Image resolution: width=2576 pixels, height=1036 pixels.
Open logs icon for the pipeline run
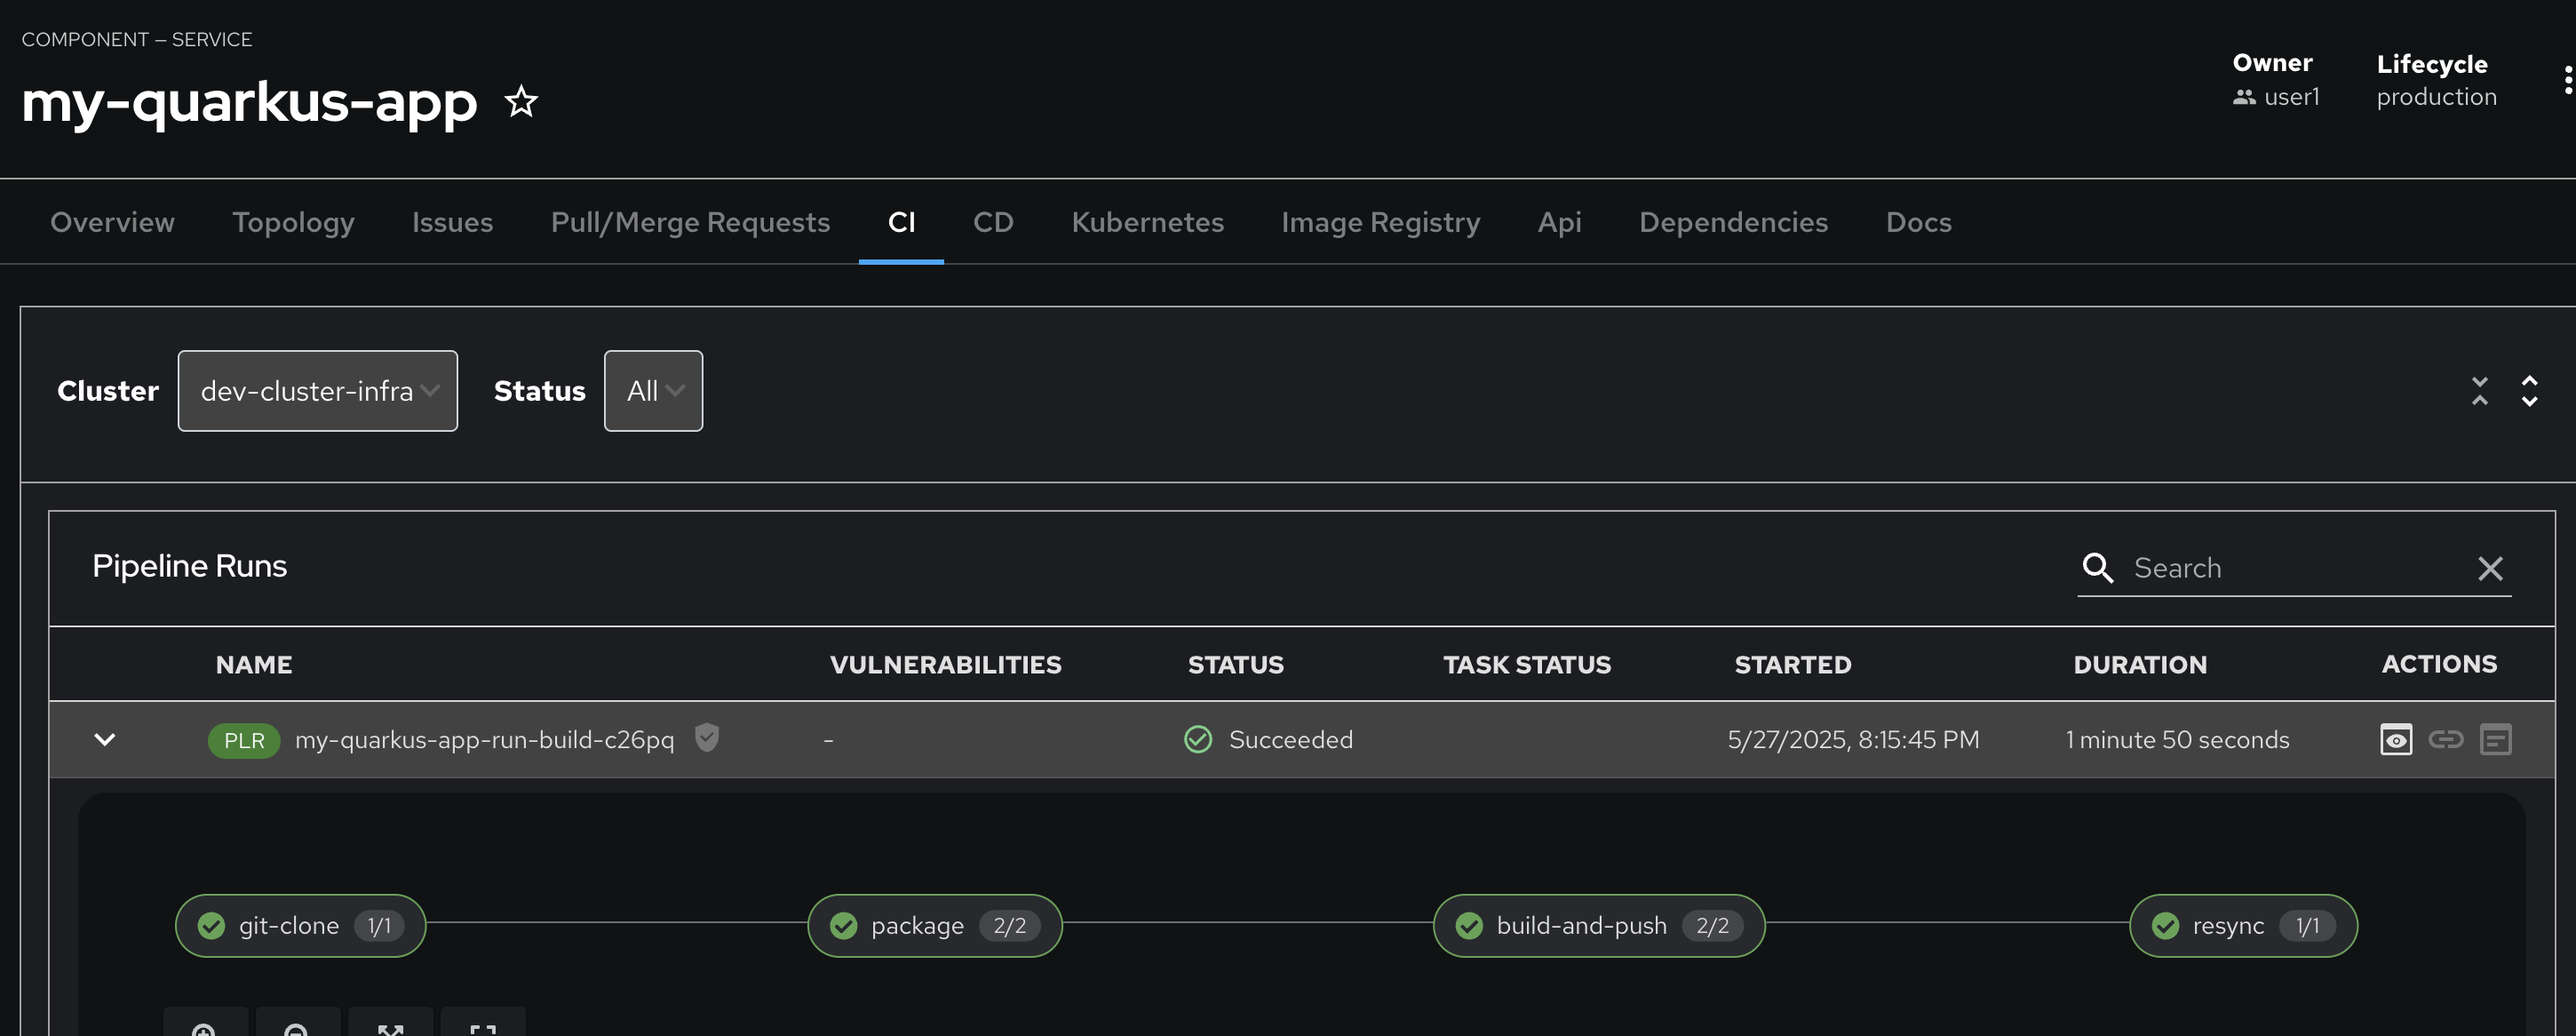pyautogui.click(x=2496, y=739)
